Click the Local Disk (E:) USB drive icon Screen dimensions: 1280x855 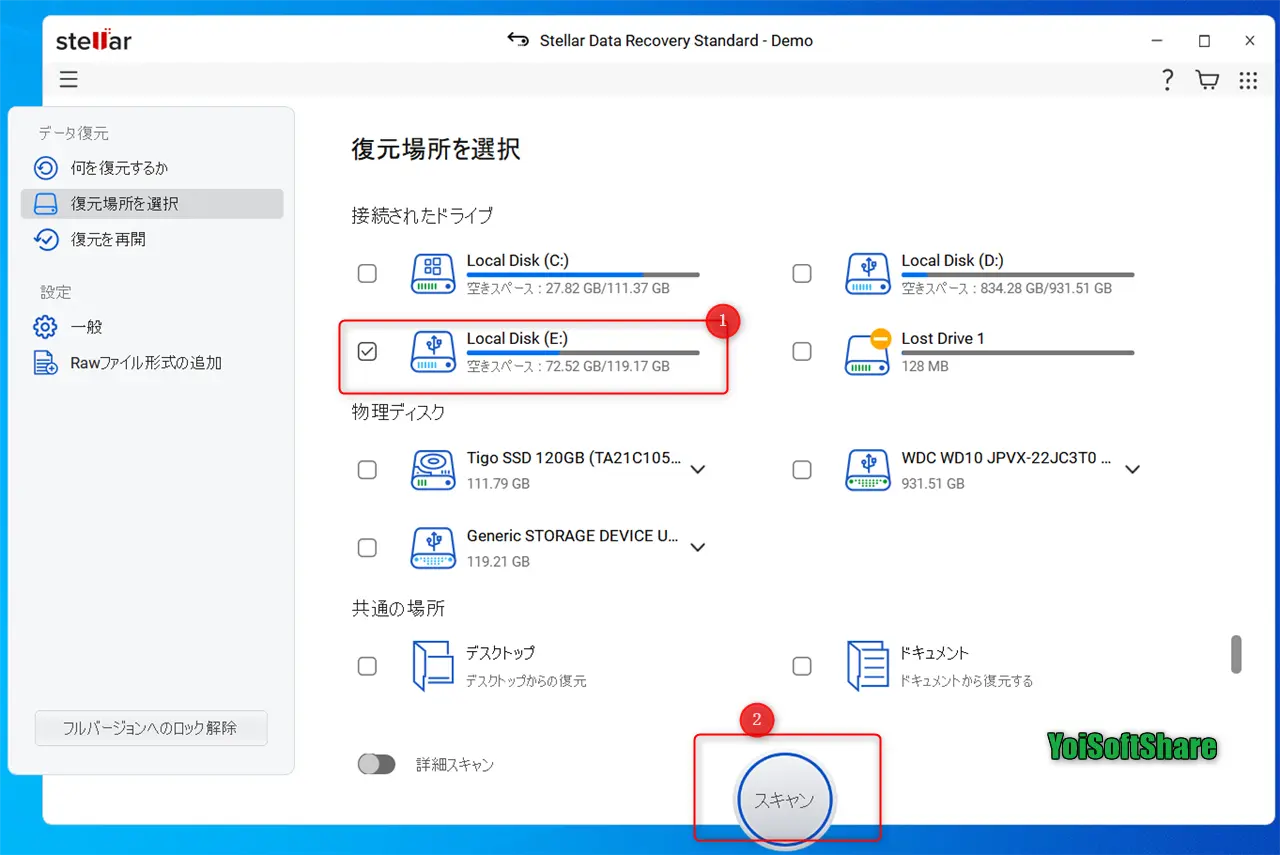pos(433,351)
